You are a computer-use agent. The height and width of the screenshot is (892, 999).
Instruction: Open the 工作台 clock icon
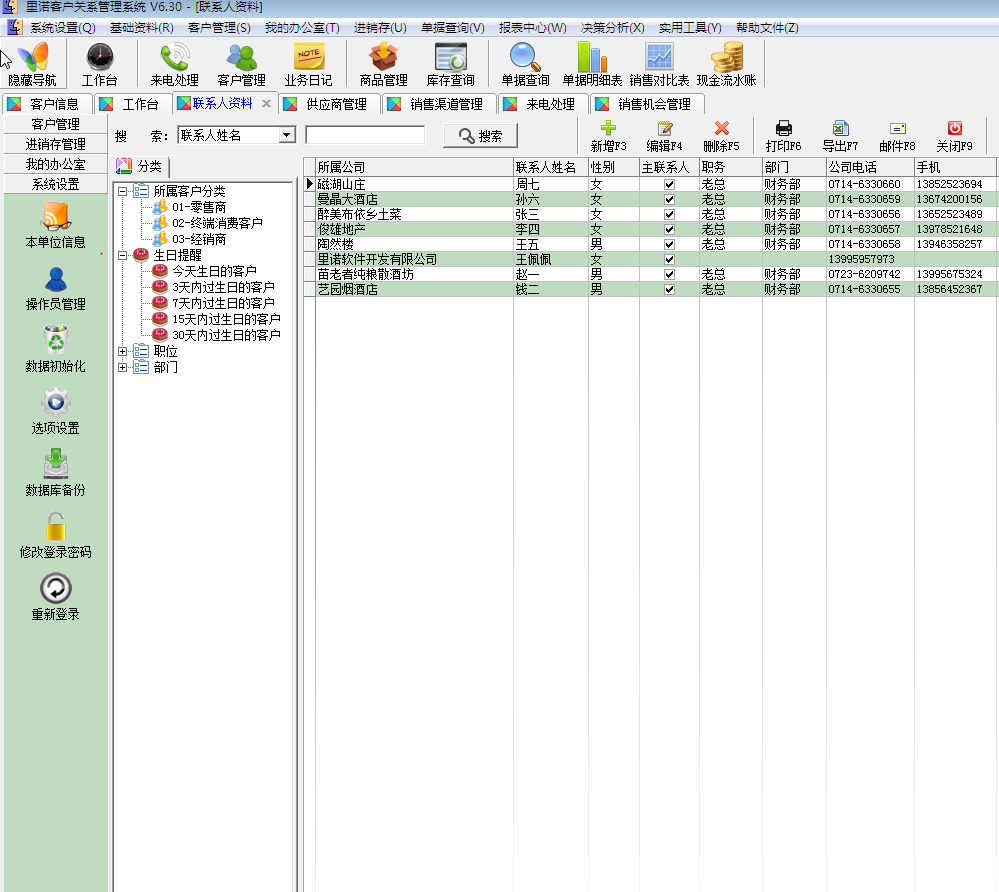point(99,64)
